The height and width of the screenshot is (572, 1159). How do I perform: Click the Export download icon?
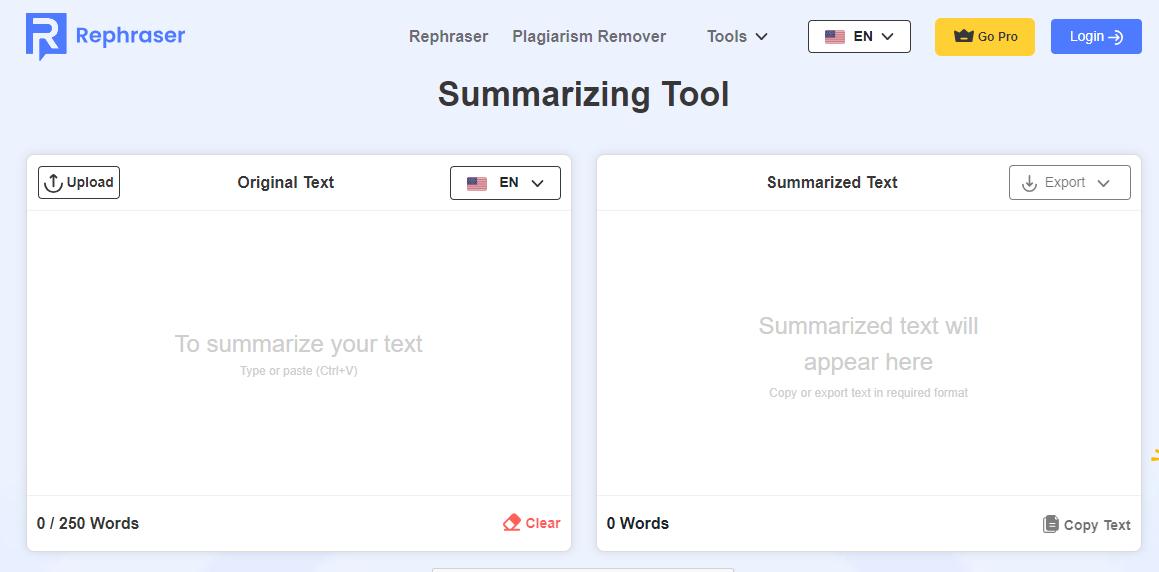(1029, 183)
